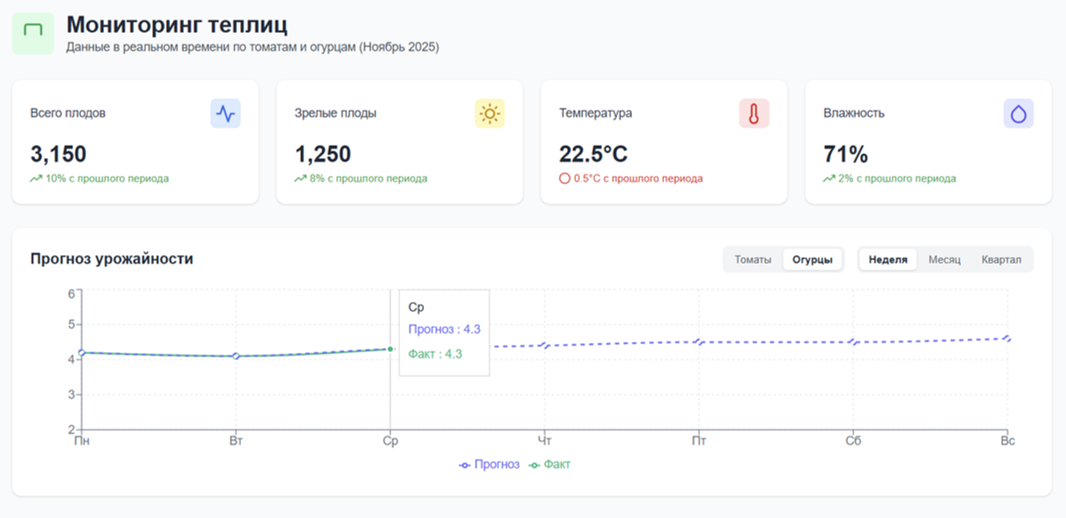Switch the period to Квартал
The image size is (1066, 518).
point(1001,260)
